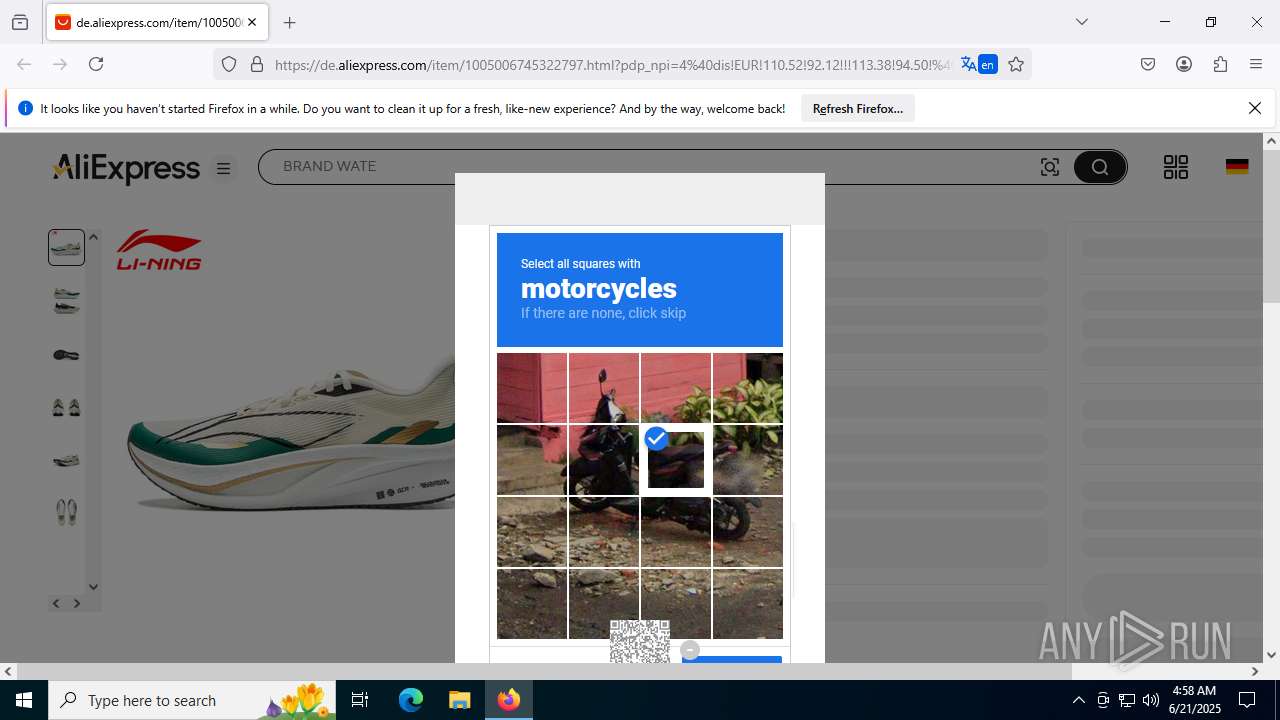Open the extensions puzzle icon
This screenshot has width=1280, height=720.
1220,64
